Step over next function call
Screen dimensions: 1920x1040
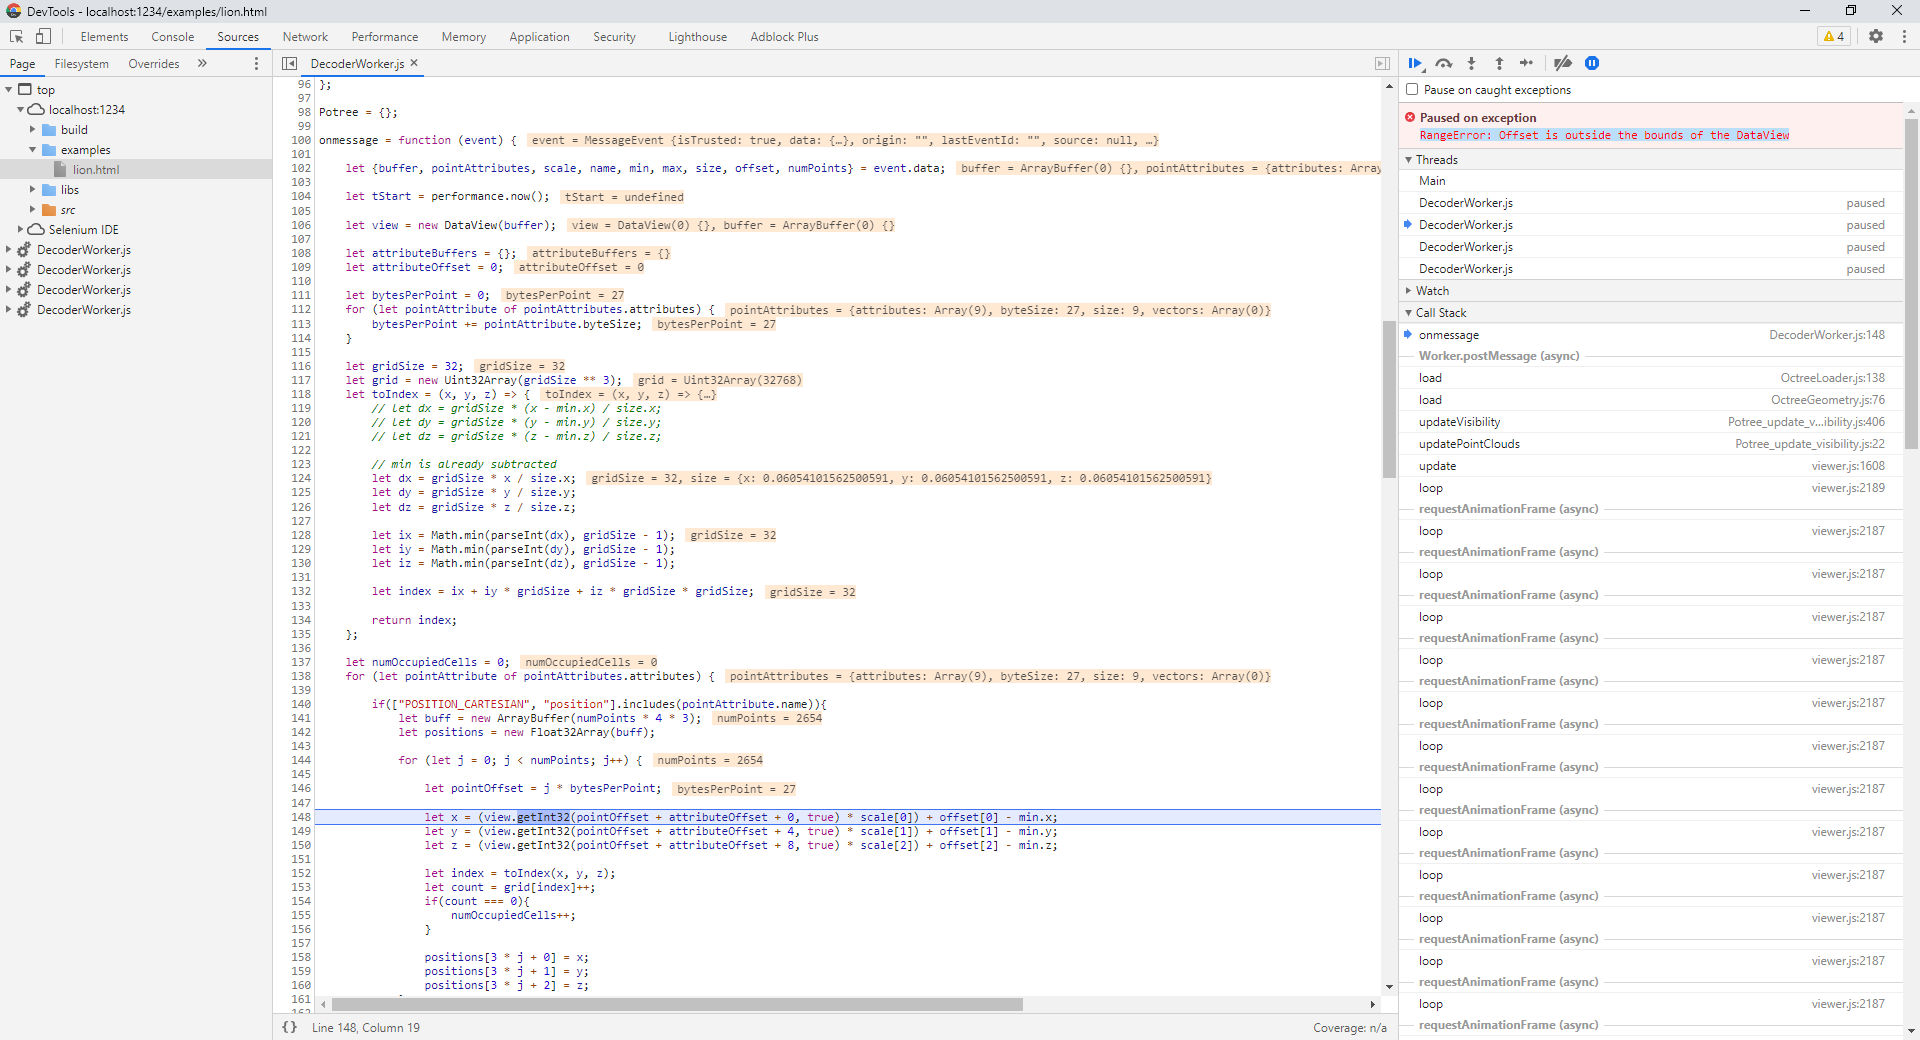pyautogui.click(x=1444, y=63)
